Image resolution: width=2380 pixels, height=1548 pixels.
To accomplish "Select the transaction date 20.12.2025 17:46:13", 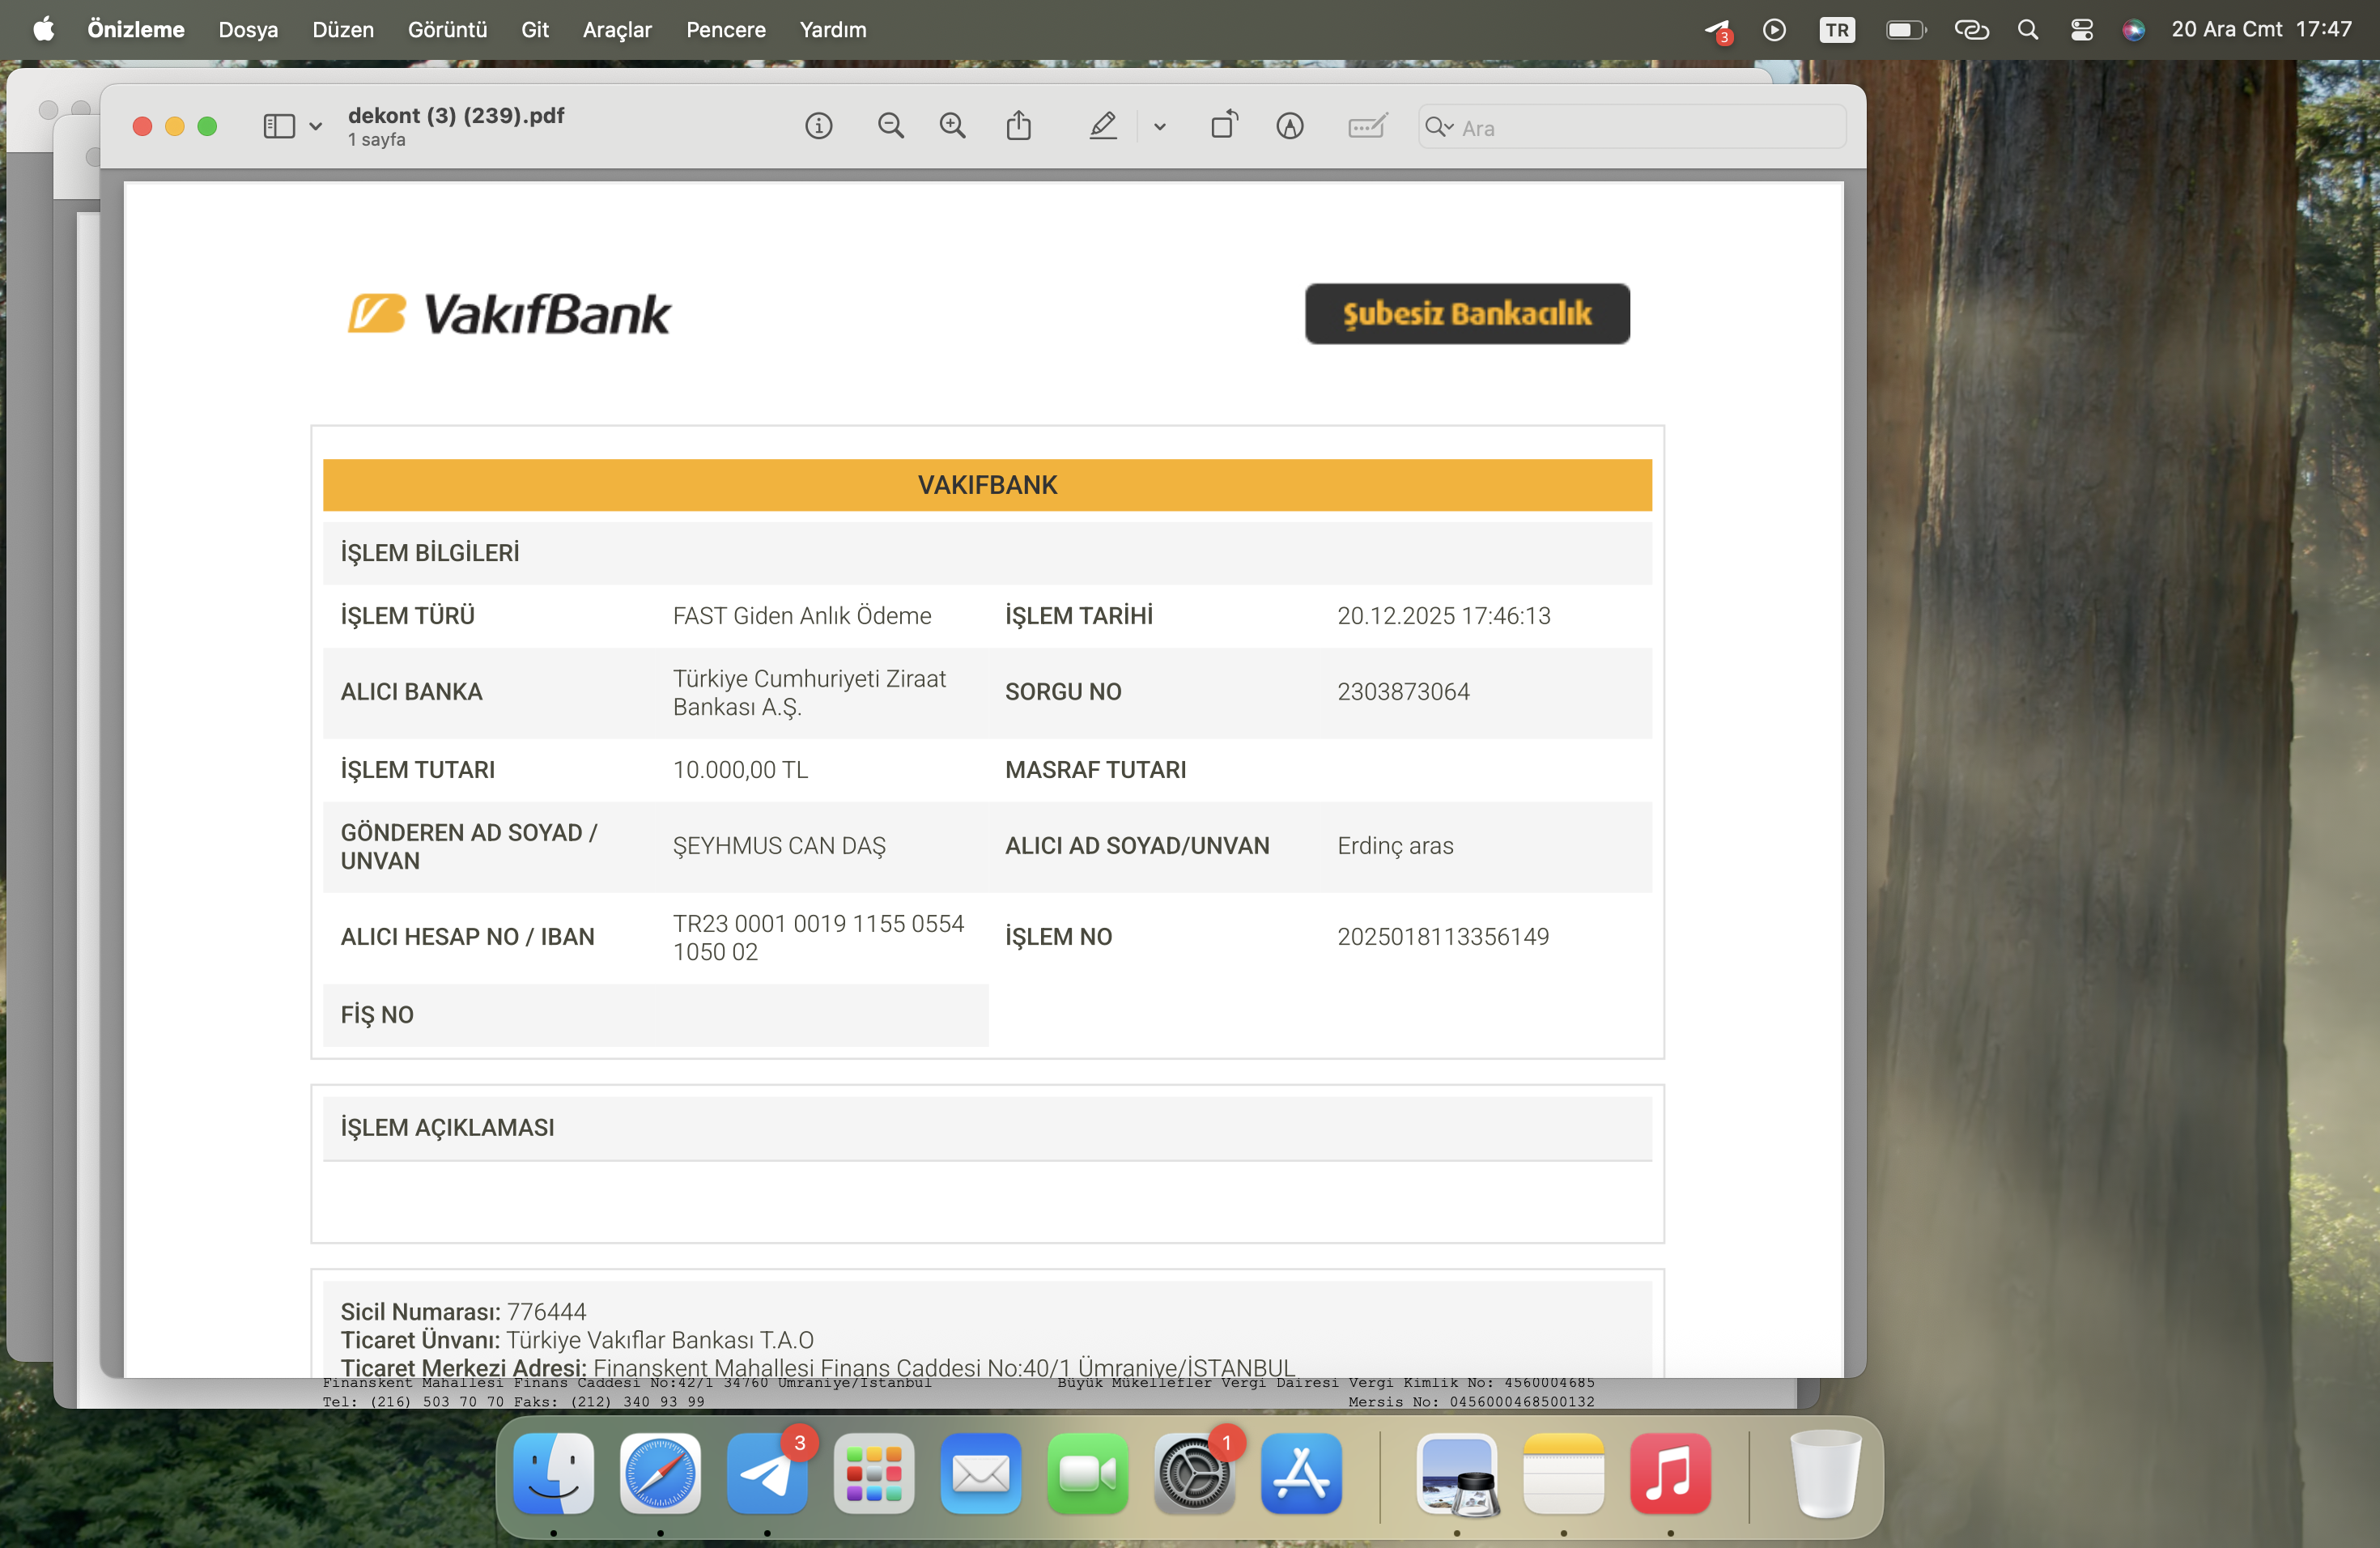I will [x=1444, y=616].
